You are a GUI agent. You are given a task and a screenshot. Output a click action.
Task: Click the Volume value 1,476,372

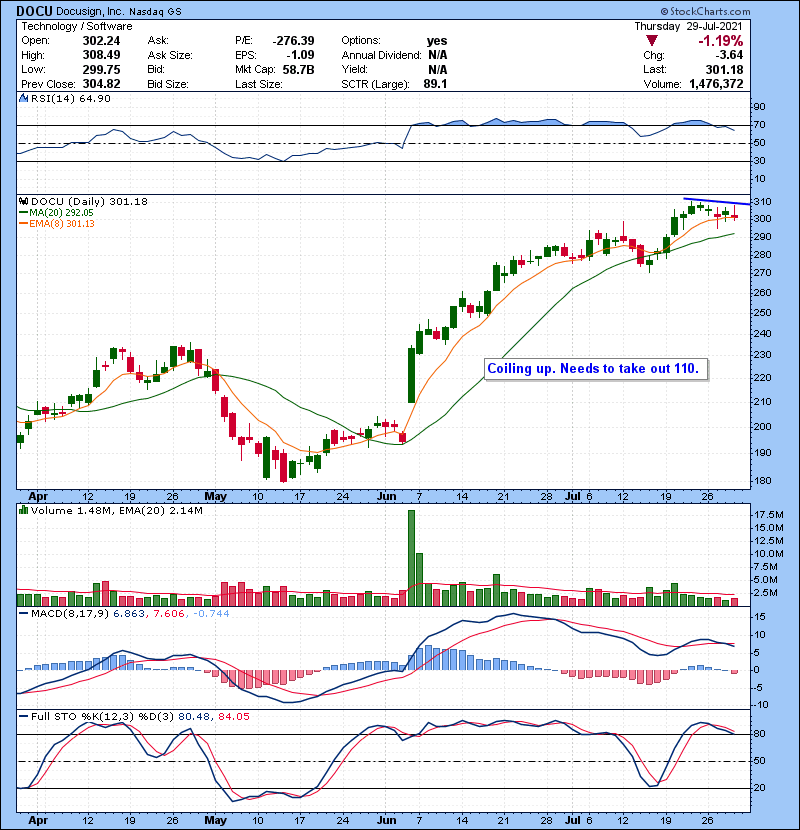click(x=716, y=84)
